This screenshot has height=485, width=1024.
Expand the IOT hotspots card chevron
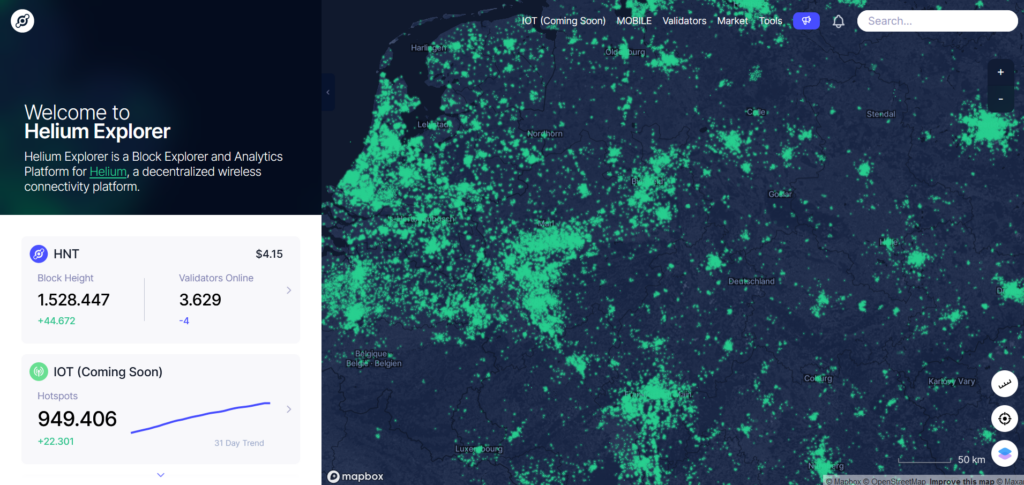(x=289, y=409)
